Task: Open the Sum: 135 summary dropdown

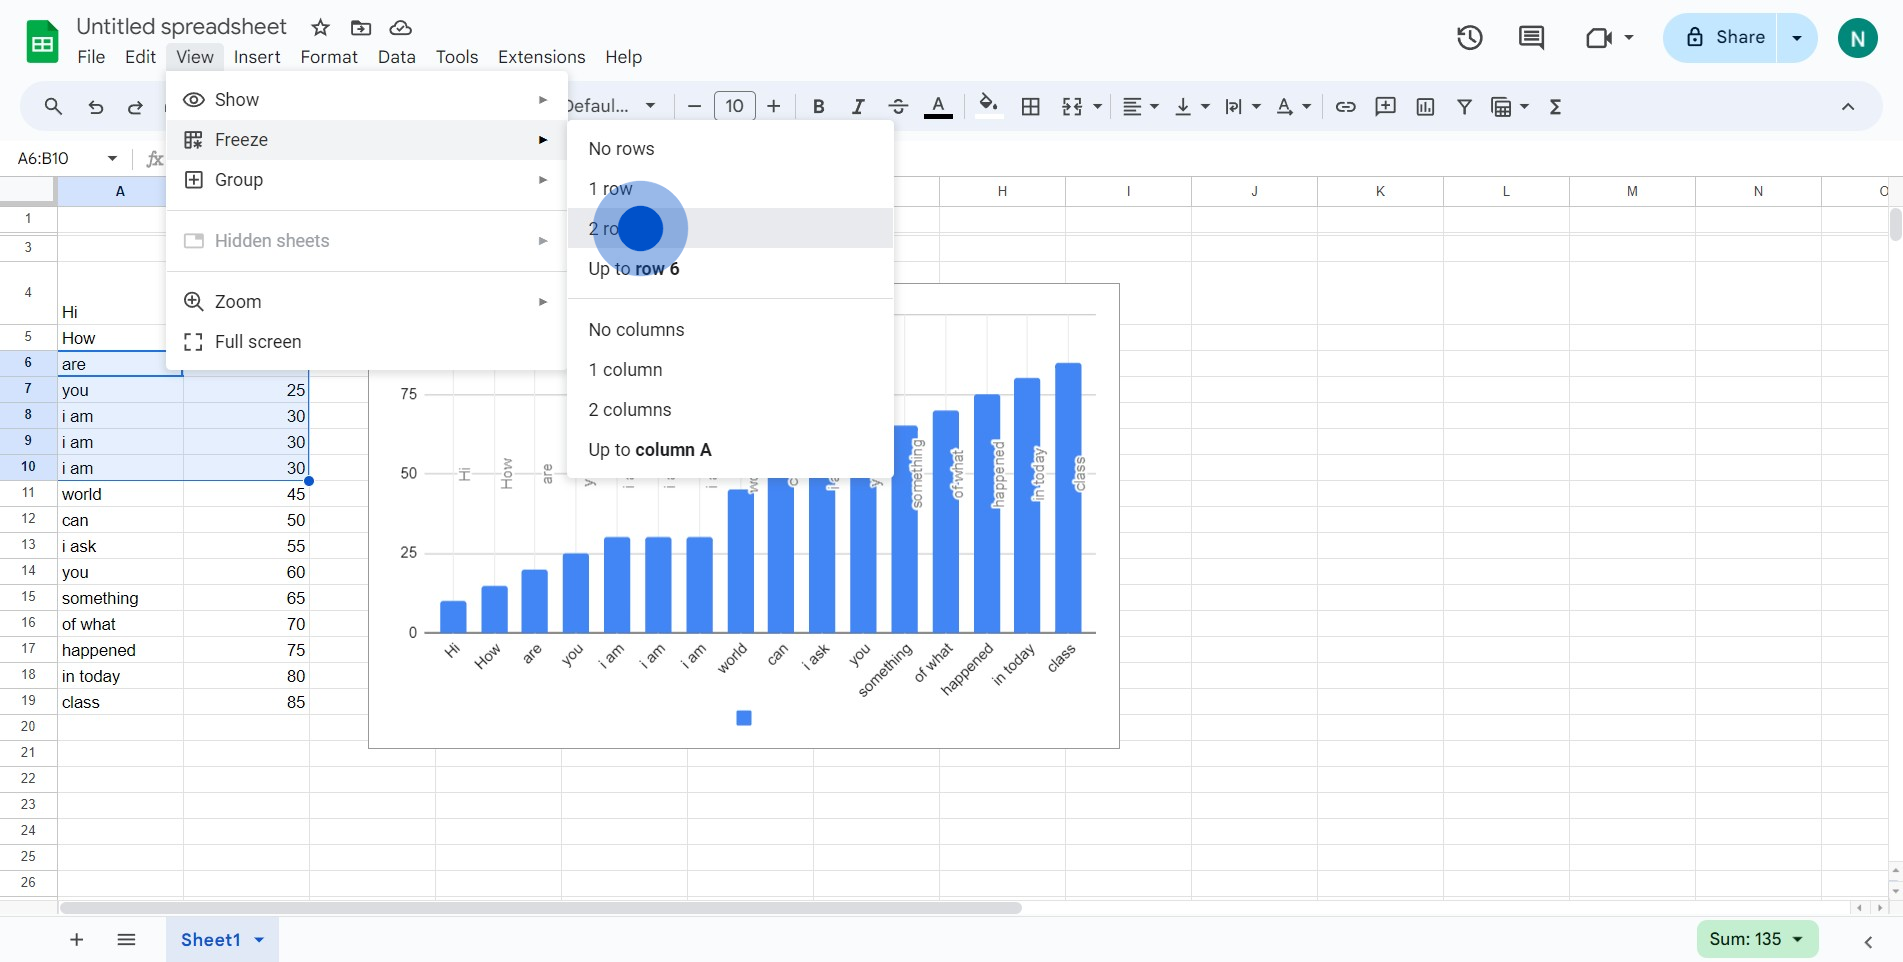Action: pos(1757,939)
